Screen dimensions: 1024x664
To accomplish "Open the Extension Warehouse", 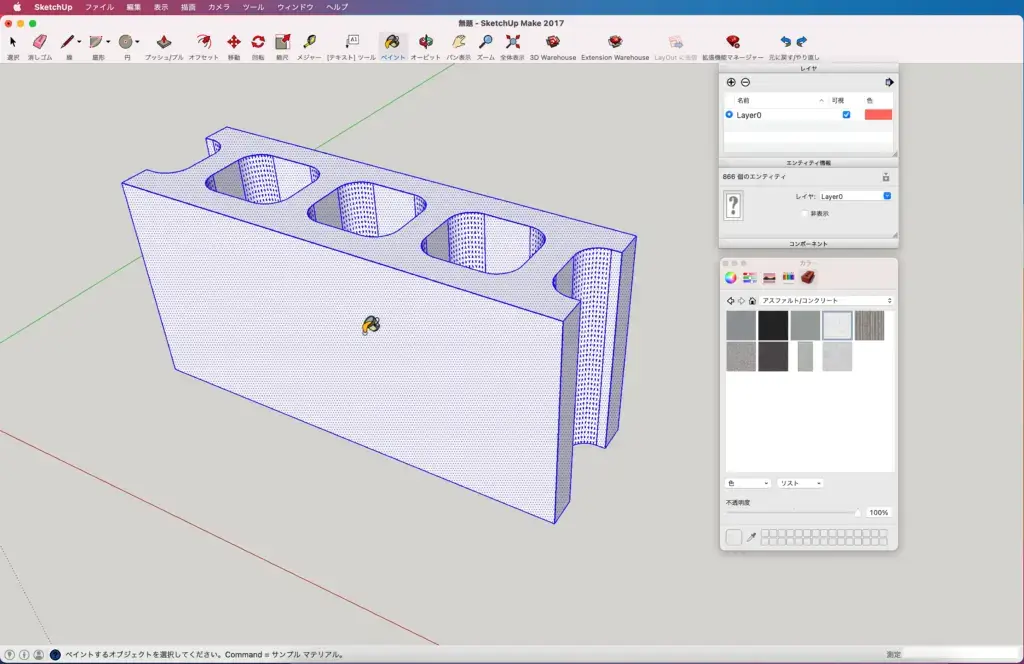I will pyautogui.click(x=615, y=42).
